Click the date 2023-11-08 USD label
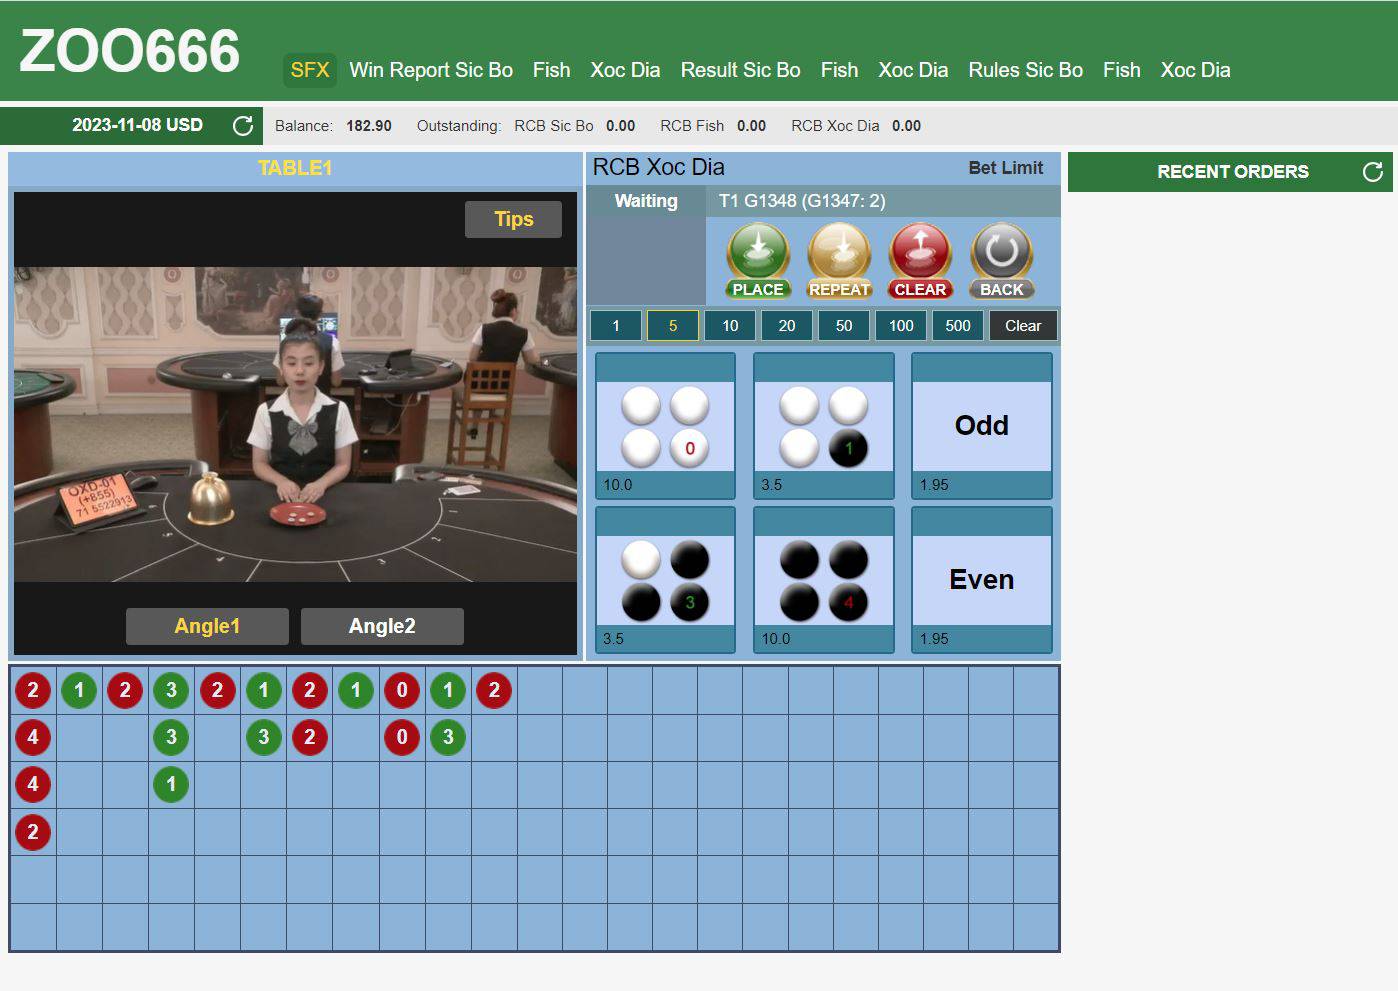1398x991 pixels. pyautogui.click(x=137, y=125)
